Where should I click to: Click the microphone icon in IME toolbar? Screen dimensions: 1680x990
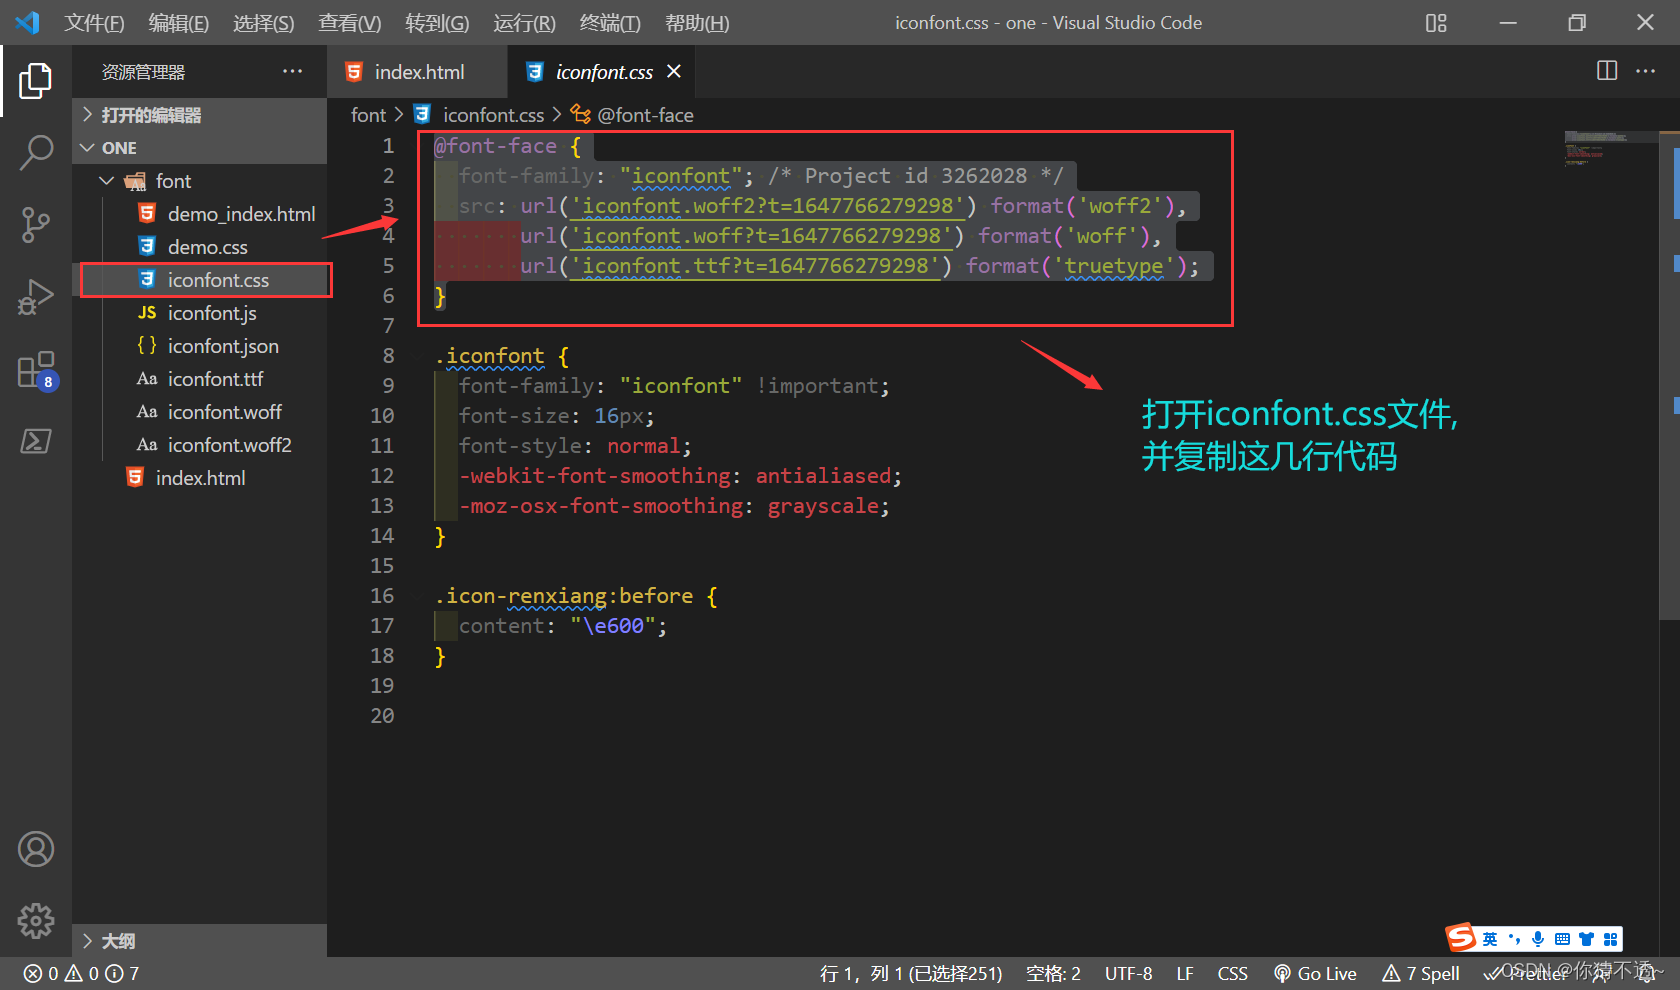(1538, 939)
